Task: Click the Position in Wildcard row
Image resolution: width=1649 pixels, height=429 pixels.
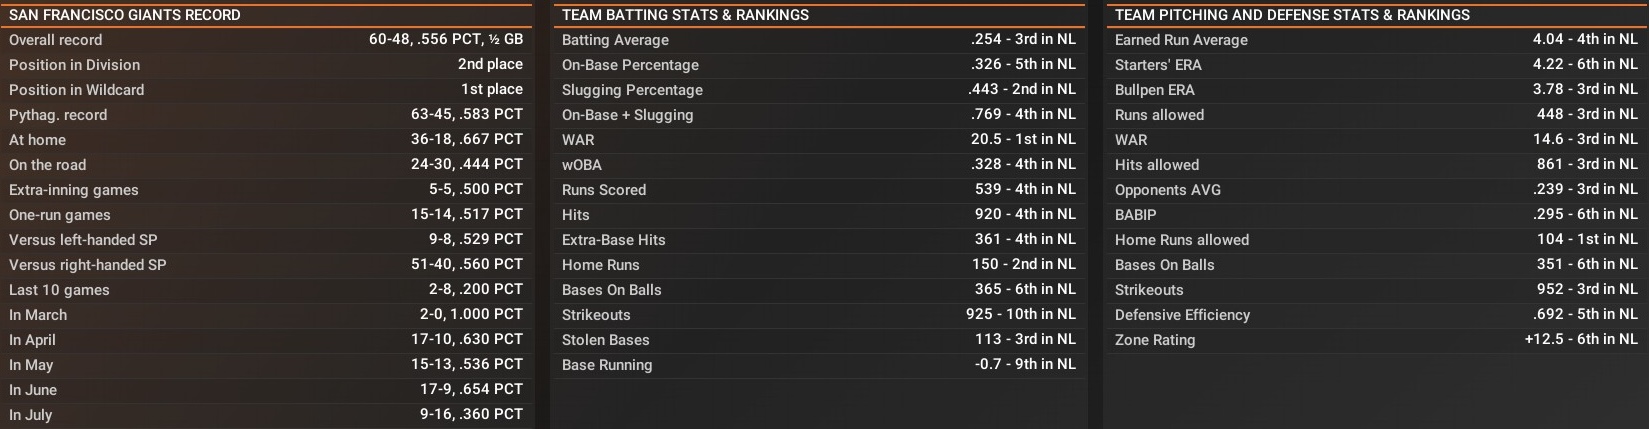Action: [265, 90]
